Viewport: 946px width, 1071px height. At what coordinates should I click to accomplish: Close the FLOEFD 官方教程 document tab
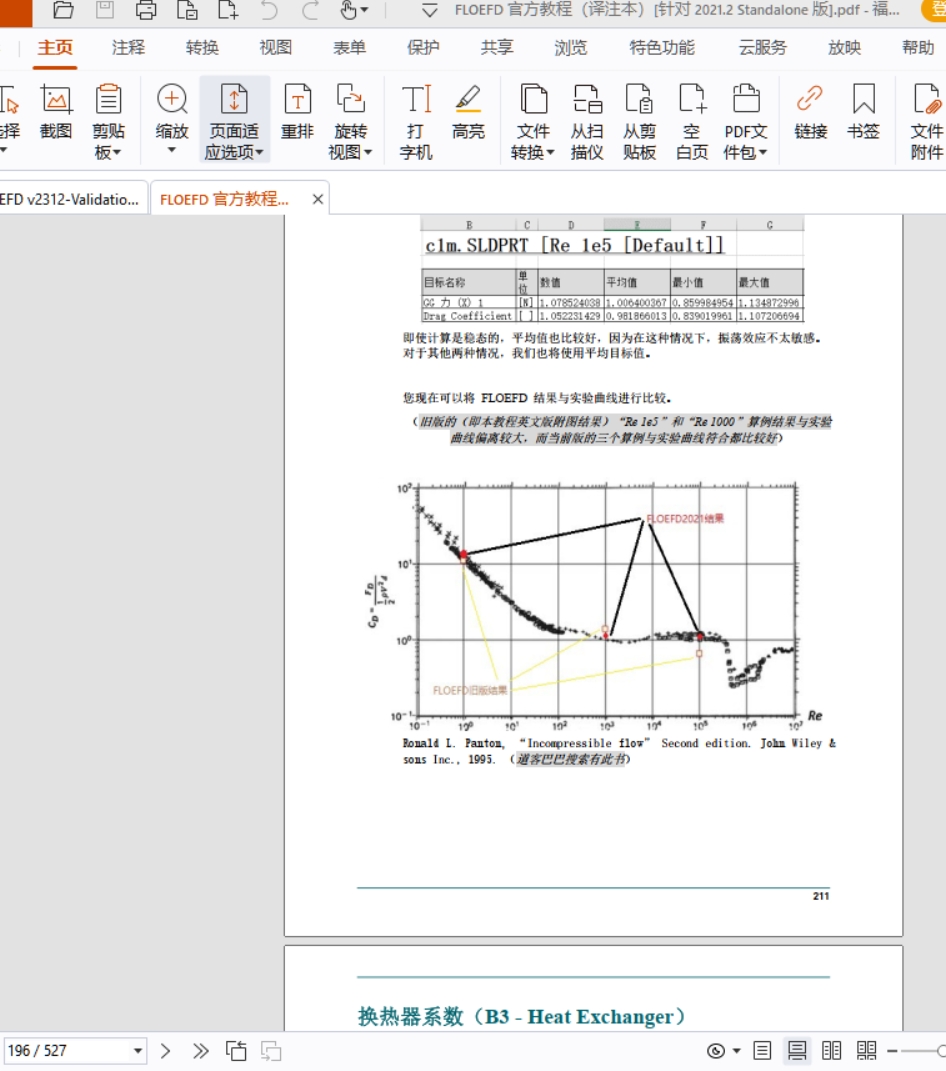[318, 199]
